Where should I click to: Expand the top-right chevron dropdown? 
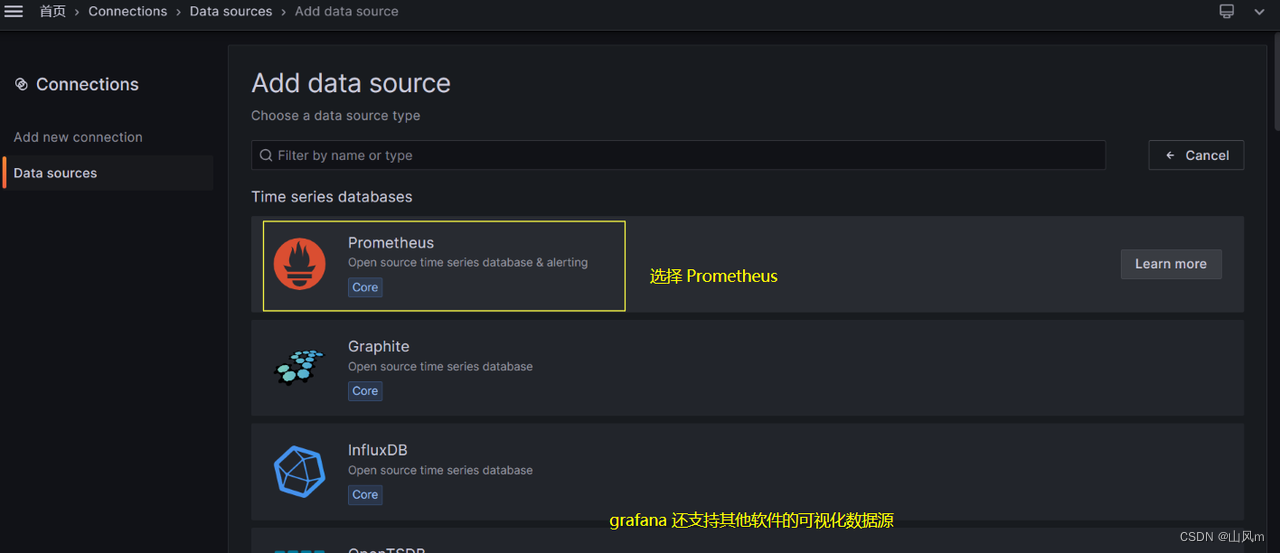pos(1259,11)
